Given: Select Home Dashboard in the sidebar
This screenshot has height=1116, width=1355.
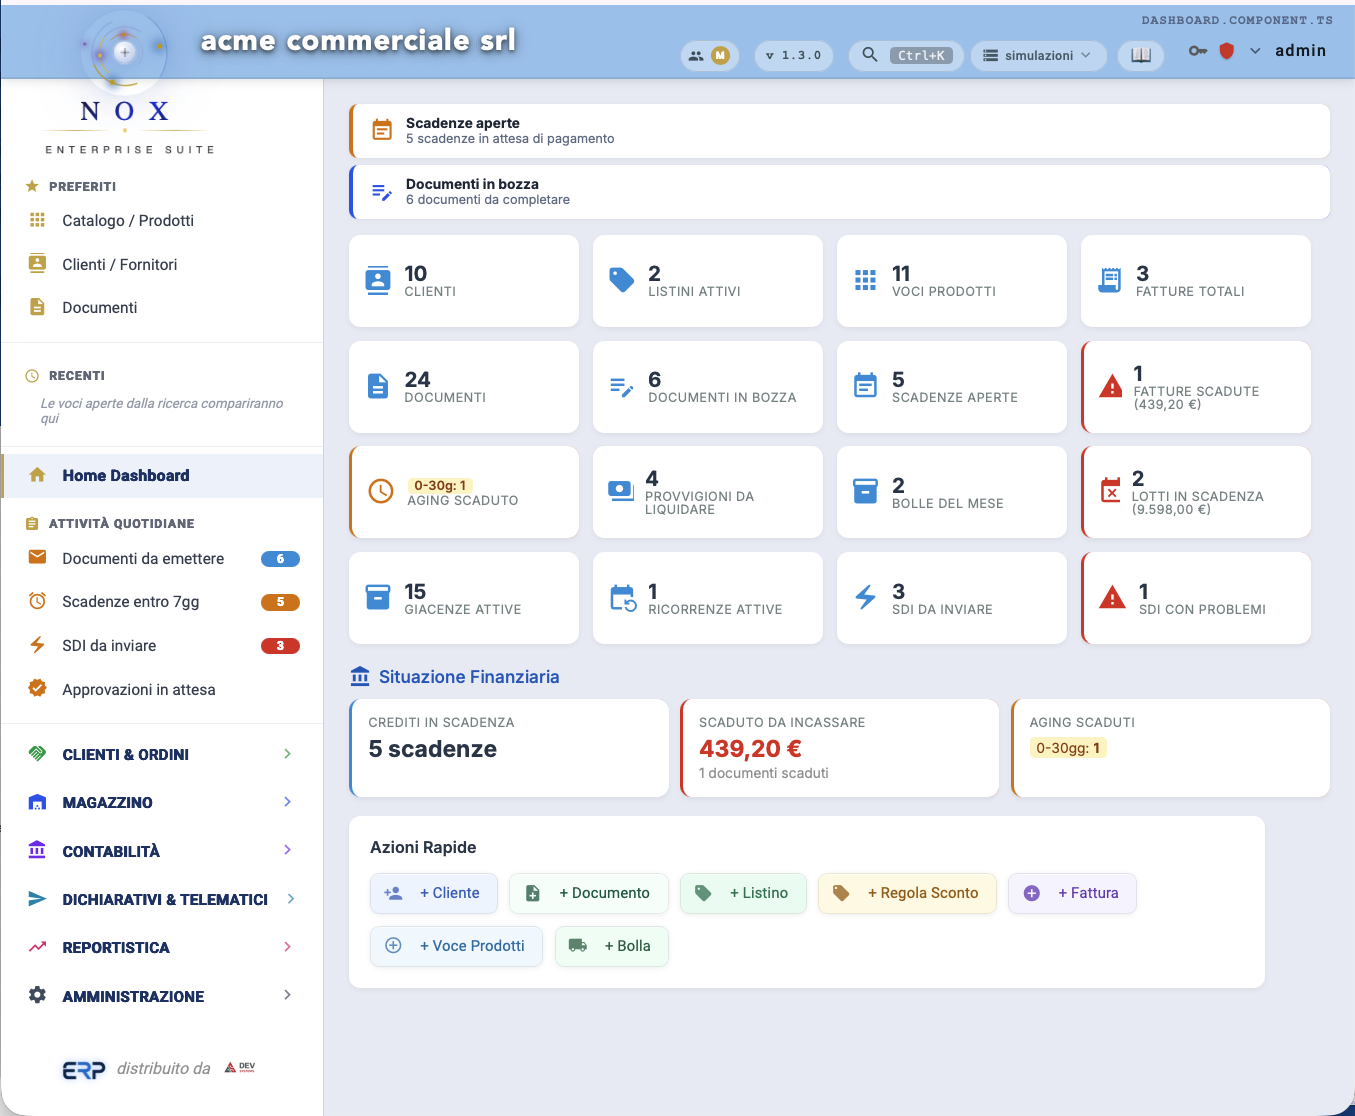Looking at the screenshot, I should [x=125, y=475].
